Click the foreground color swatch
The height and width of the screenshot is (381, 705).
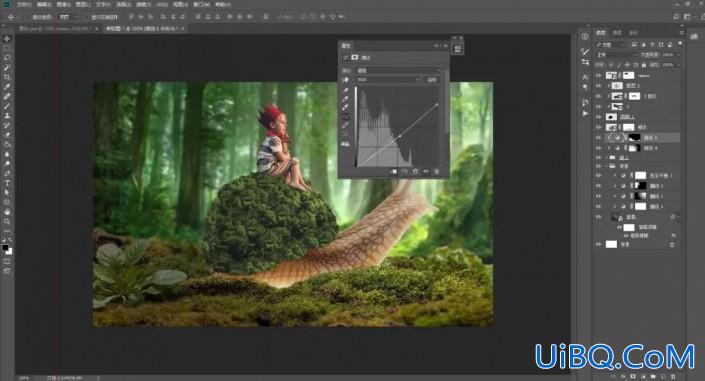click(5, 247)
